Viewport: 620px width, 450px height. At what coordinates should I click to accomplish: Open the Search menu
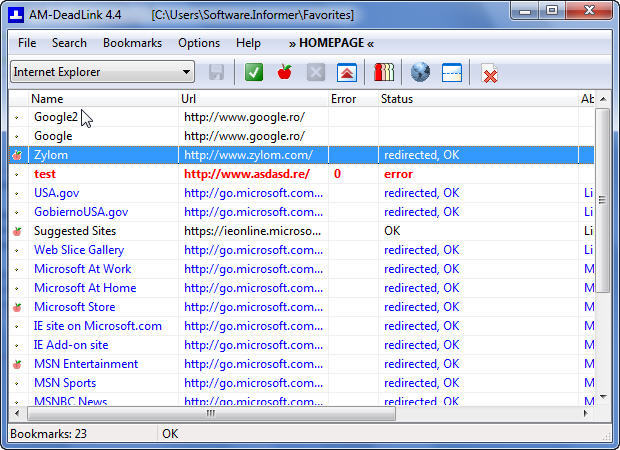tap(69, 43)
